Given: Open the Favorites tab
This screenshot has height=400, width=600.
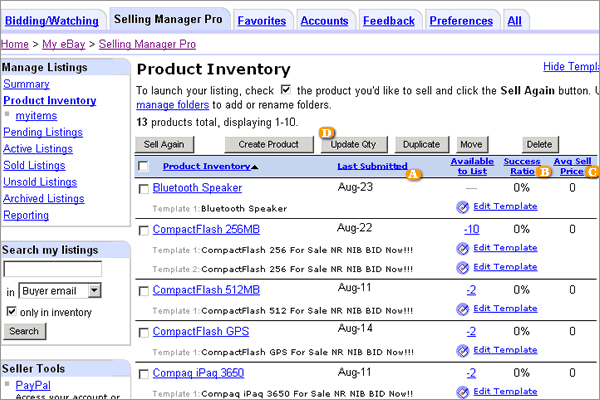Looking at the screenshot, I should click(262, 21).
